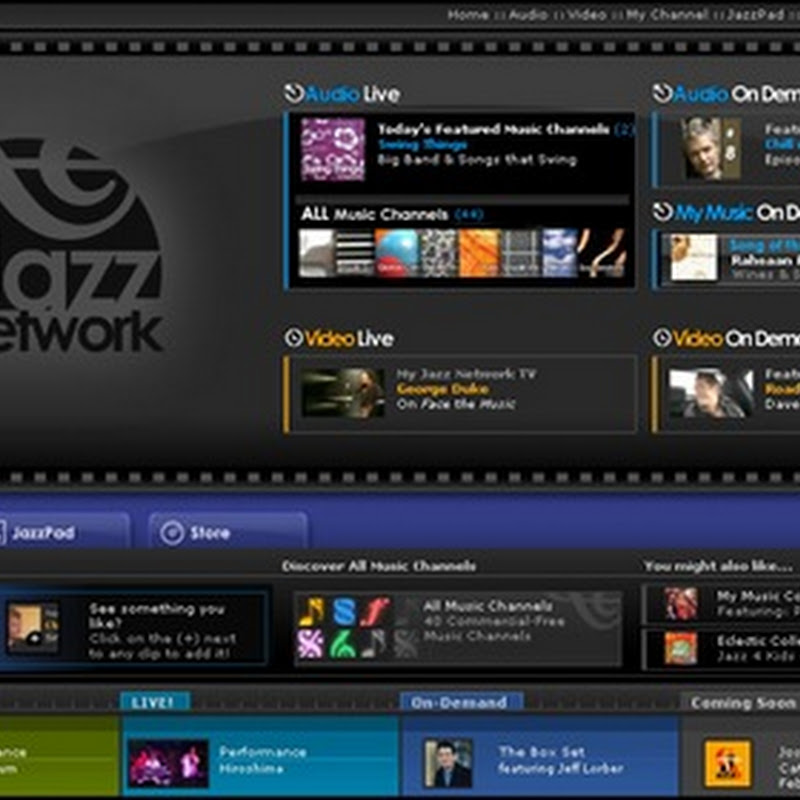Viewport: 800px width, 800px height.
Task: Open the blue-and-white channel thumbnail
Action: tap(559, 253)
